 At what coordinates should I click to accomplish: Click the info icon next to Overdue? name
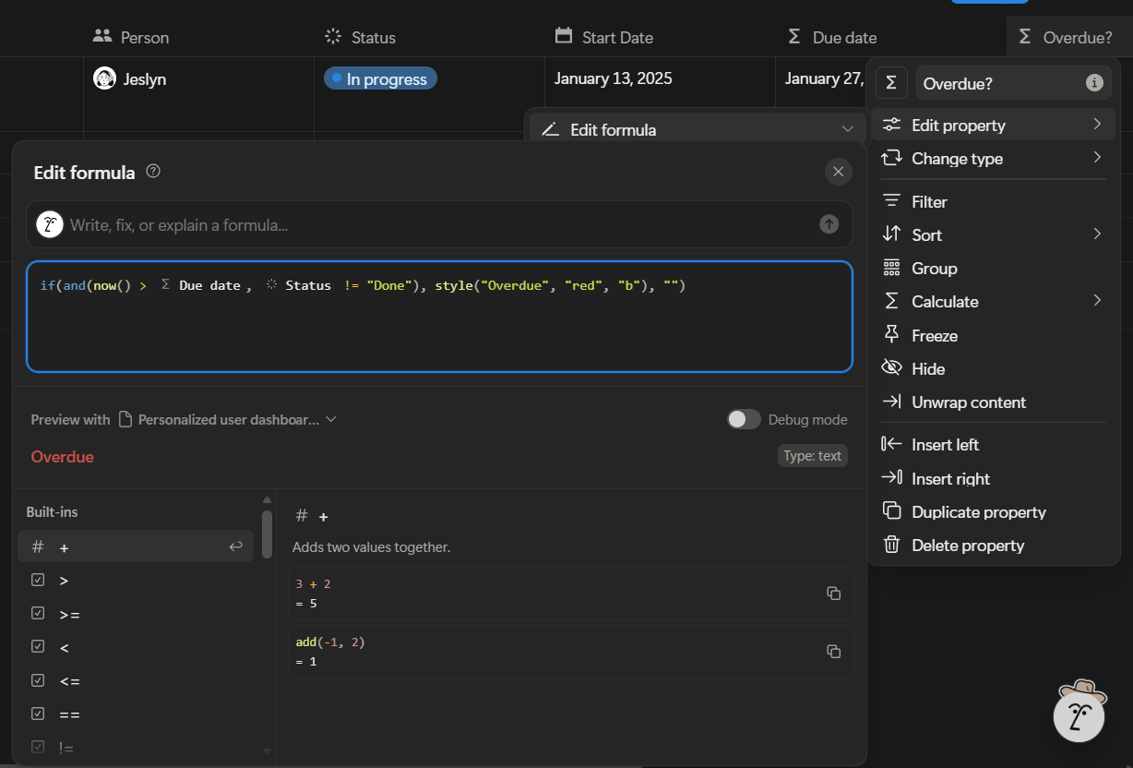coord(1095,83)
